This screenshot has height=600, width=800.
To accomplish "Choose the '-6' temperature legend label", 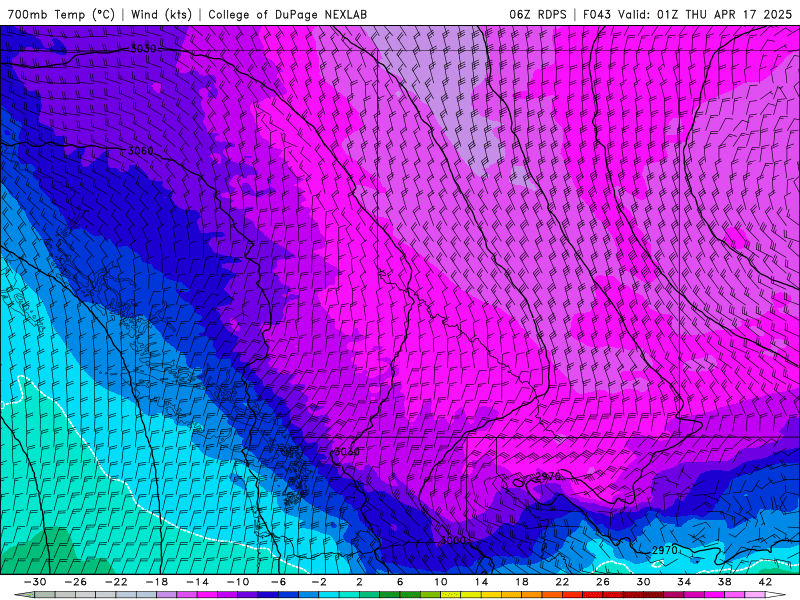I will point(279,582).
